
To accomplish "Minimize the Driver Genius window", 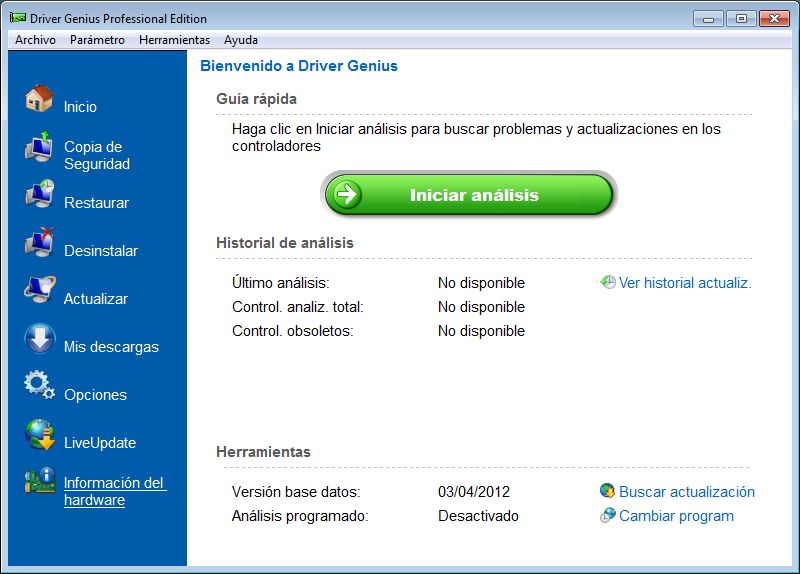I will (708, 19).
